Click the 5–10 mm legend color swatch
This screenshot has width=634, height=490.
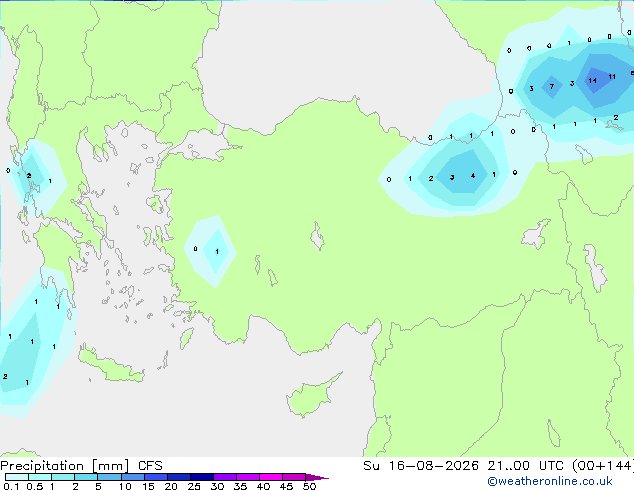(x=109, y=477)
